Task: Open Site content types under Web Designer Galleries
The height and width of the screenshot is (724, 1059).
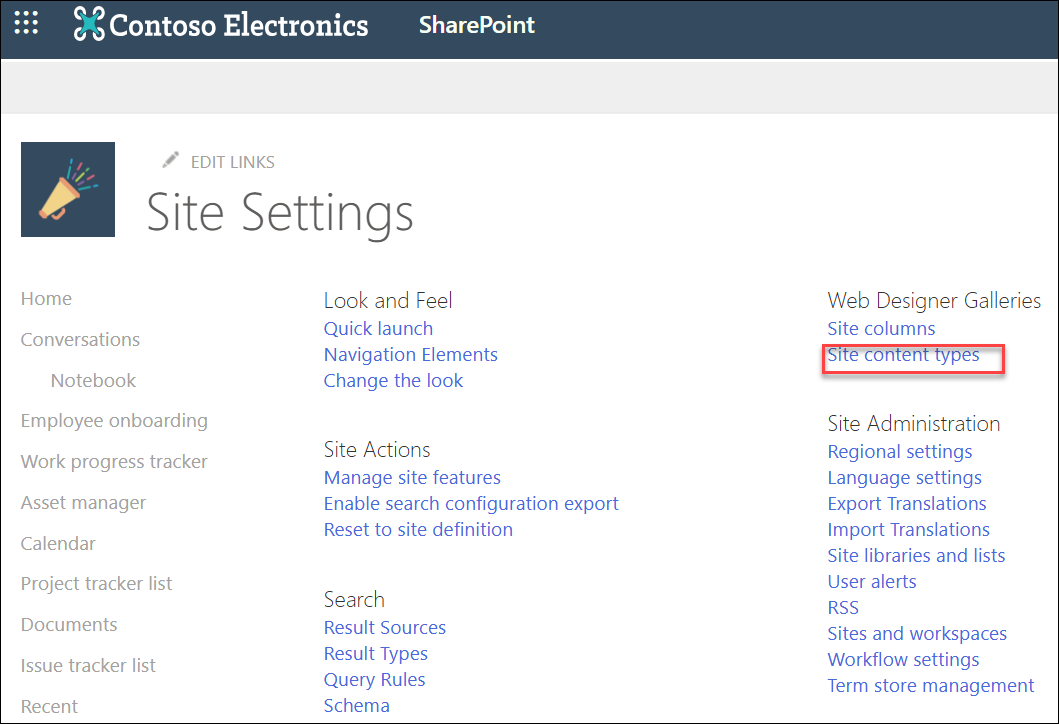Action: click(x=903, y=354)
